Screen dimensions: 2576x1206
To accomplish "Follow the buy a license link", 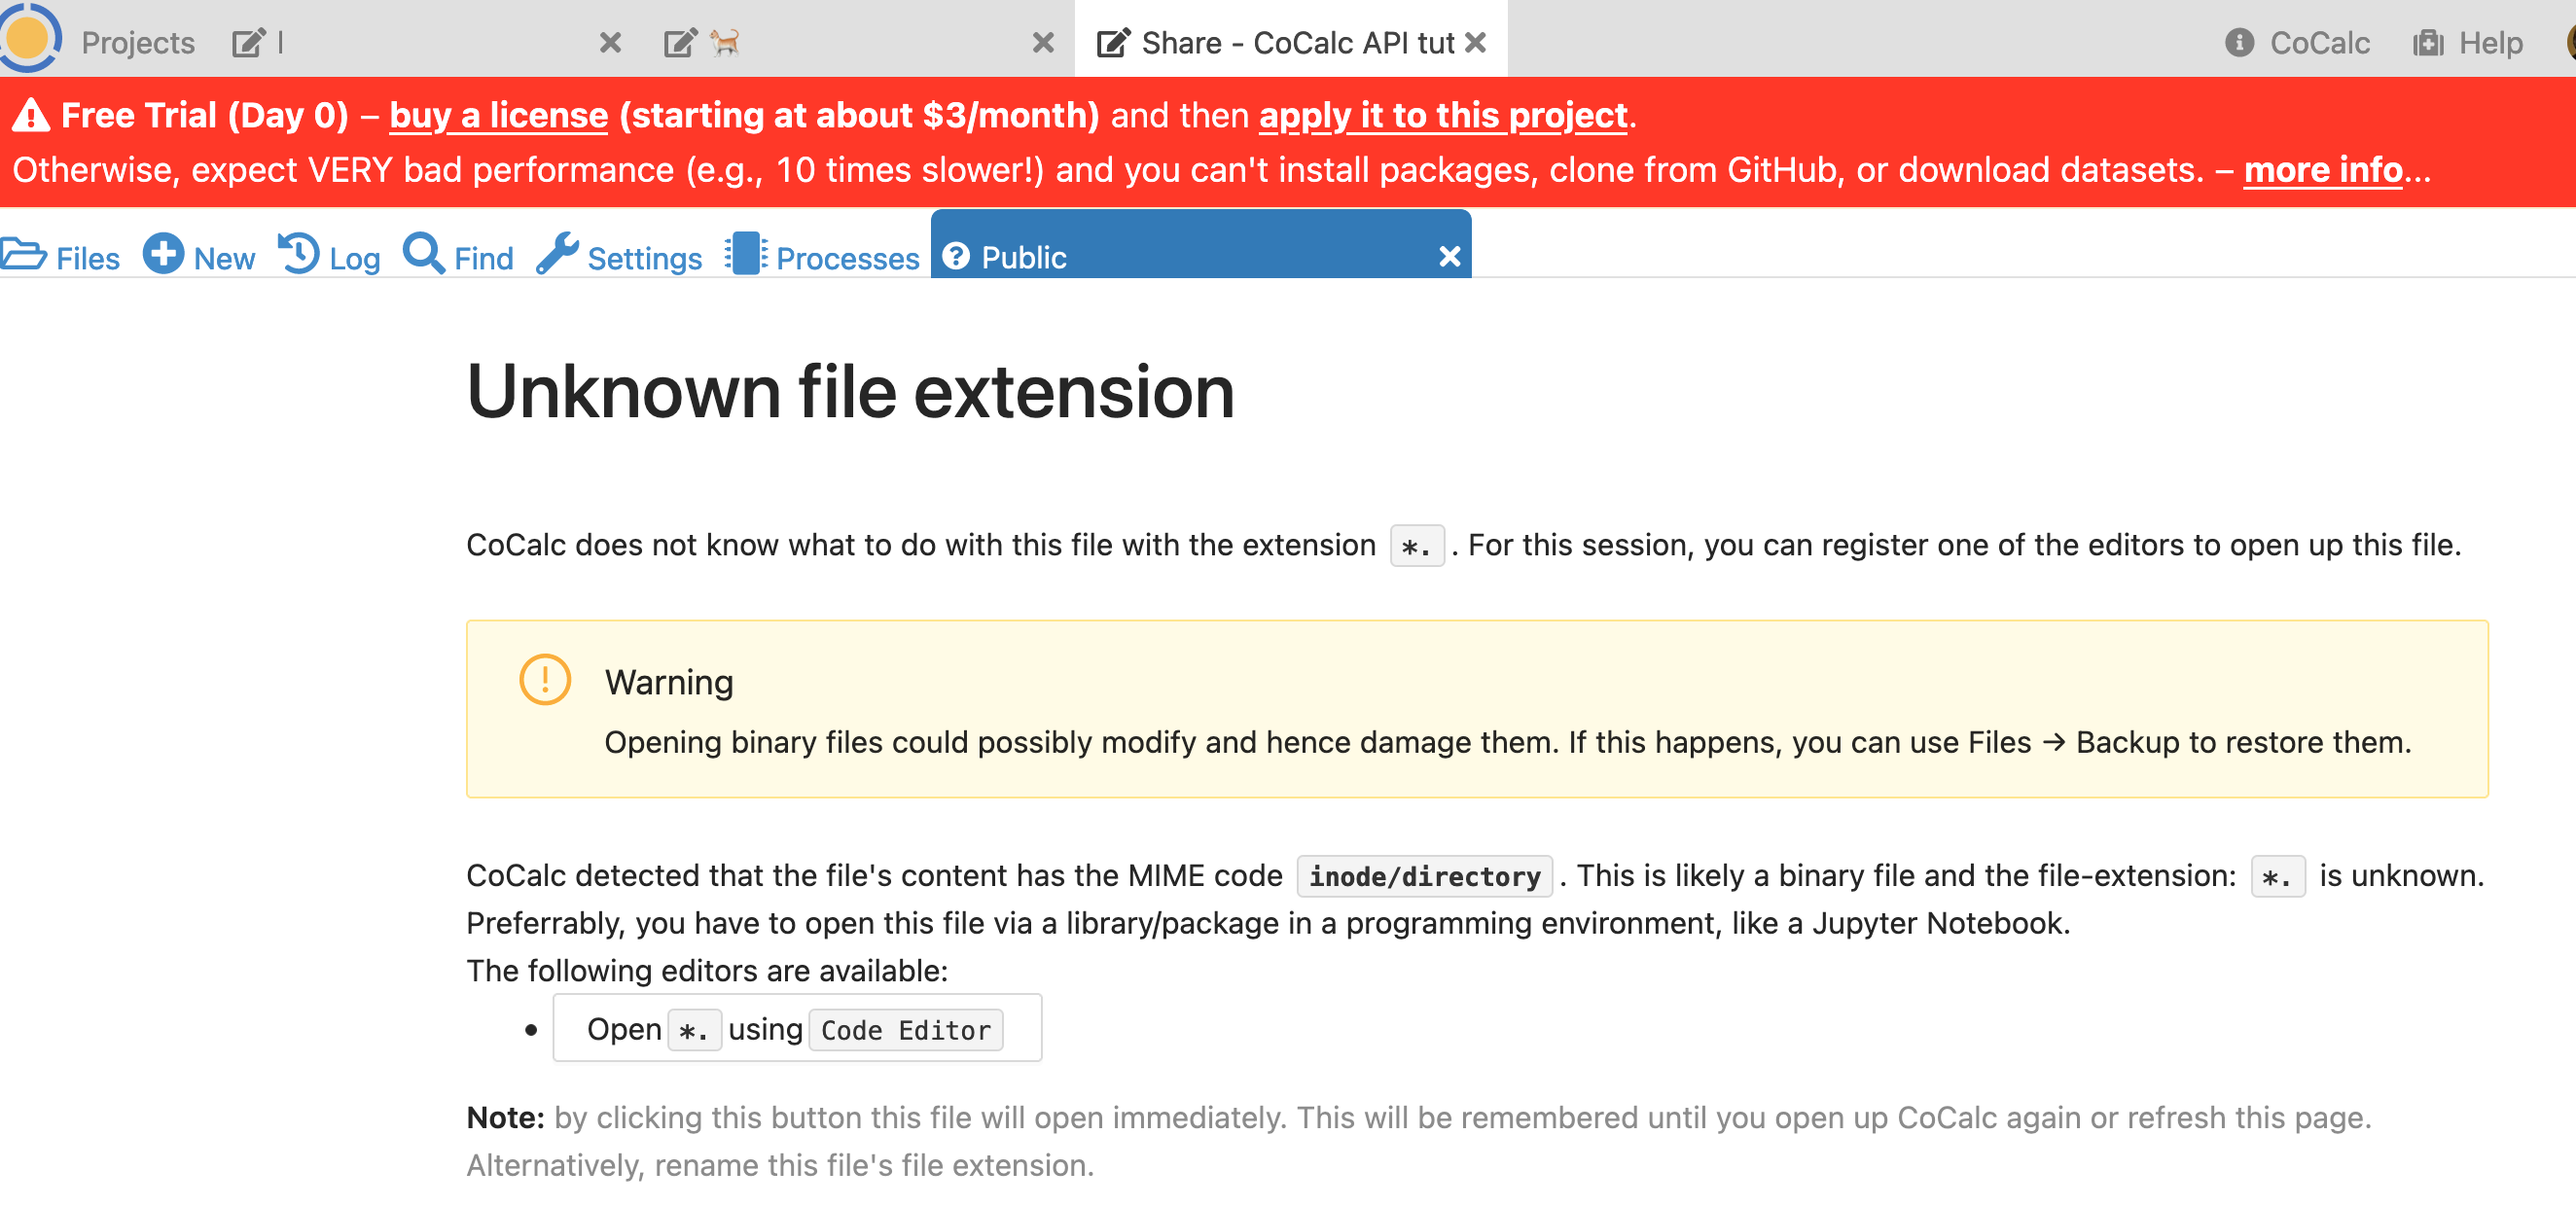I will pyautogui.click(x=498, y=115).
